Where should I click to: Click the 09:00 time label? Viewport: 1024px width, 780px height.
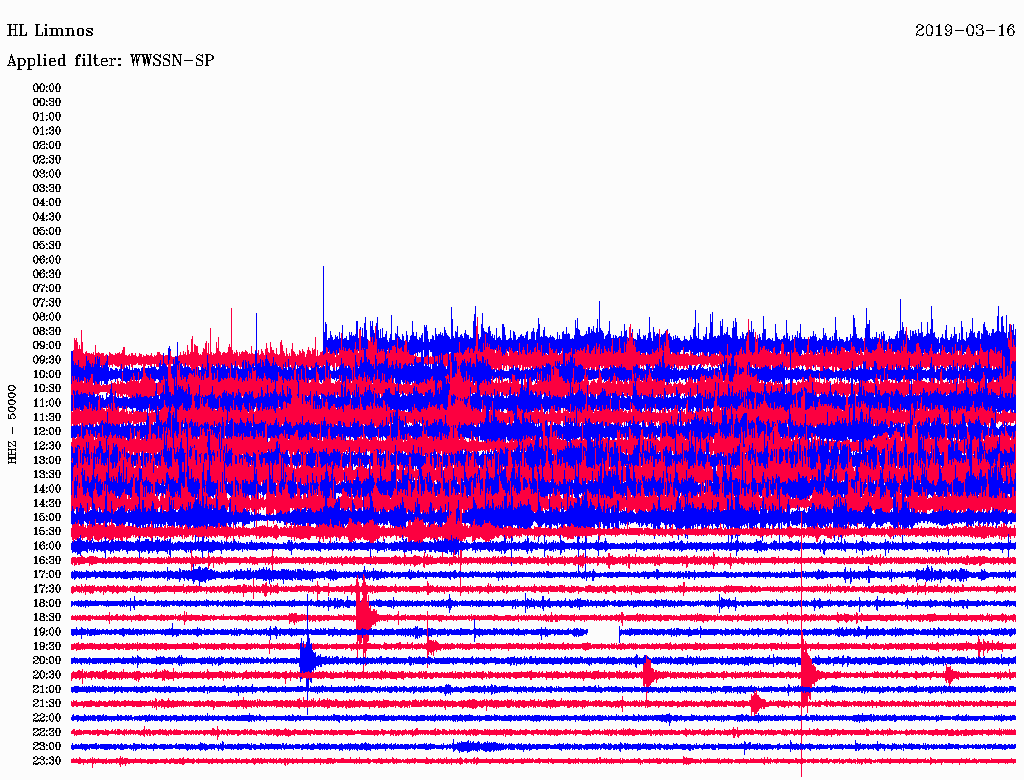tap(47, 346)
